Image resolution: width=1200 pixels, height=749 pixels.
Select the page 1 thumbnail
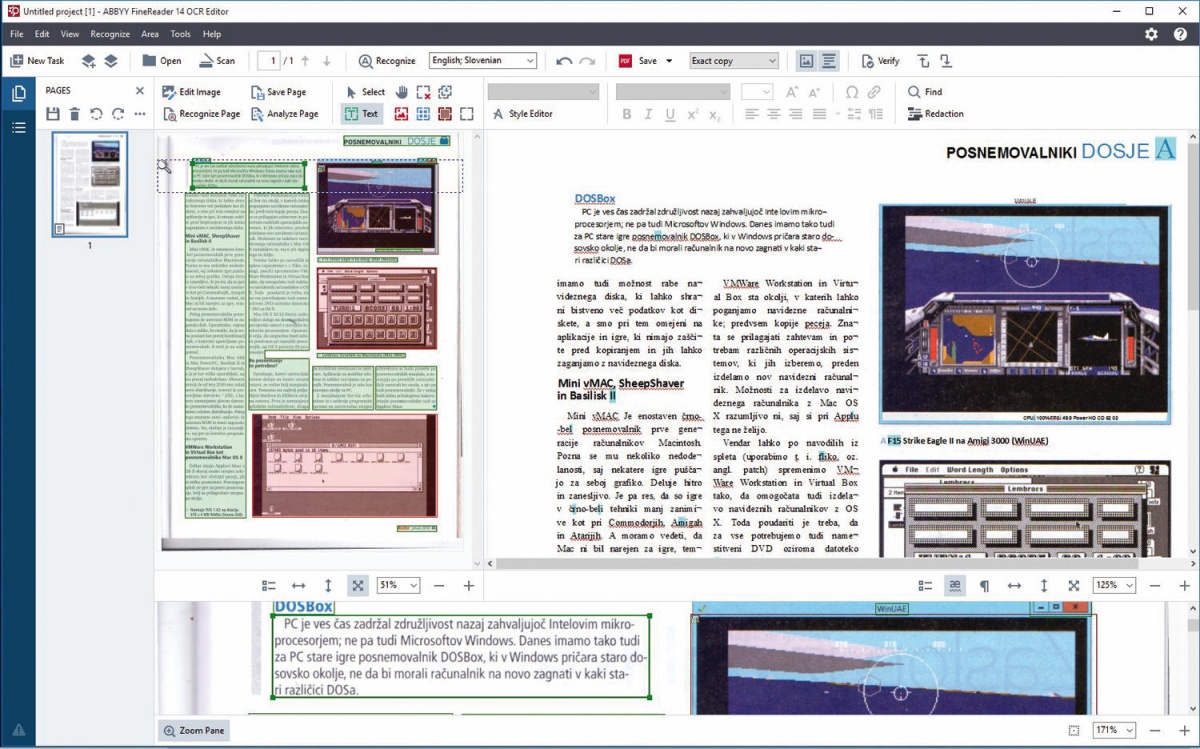coord(90,184)
